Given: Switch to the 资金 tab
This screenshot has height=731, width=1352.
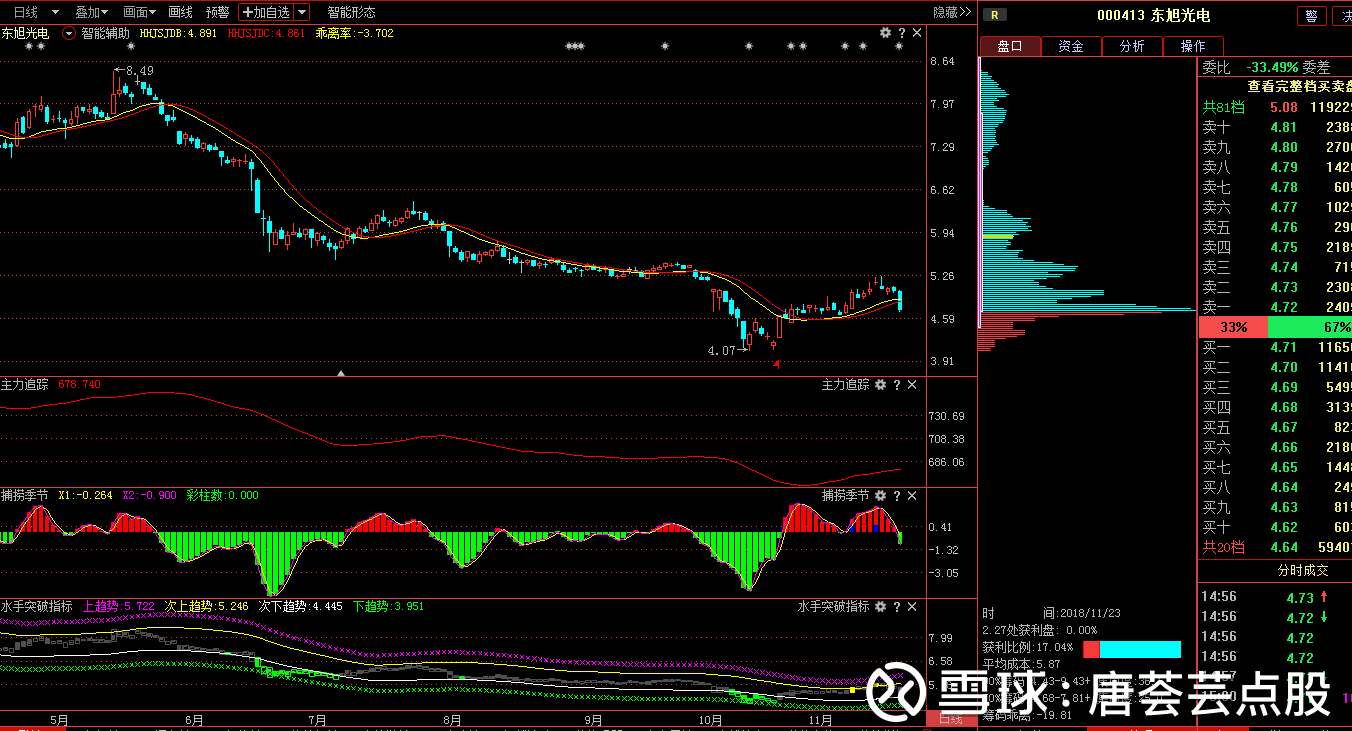Looking at the screenshot, I should tap(1071, 46).
